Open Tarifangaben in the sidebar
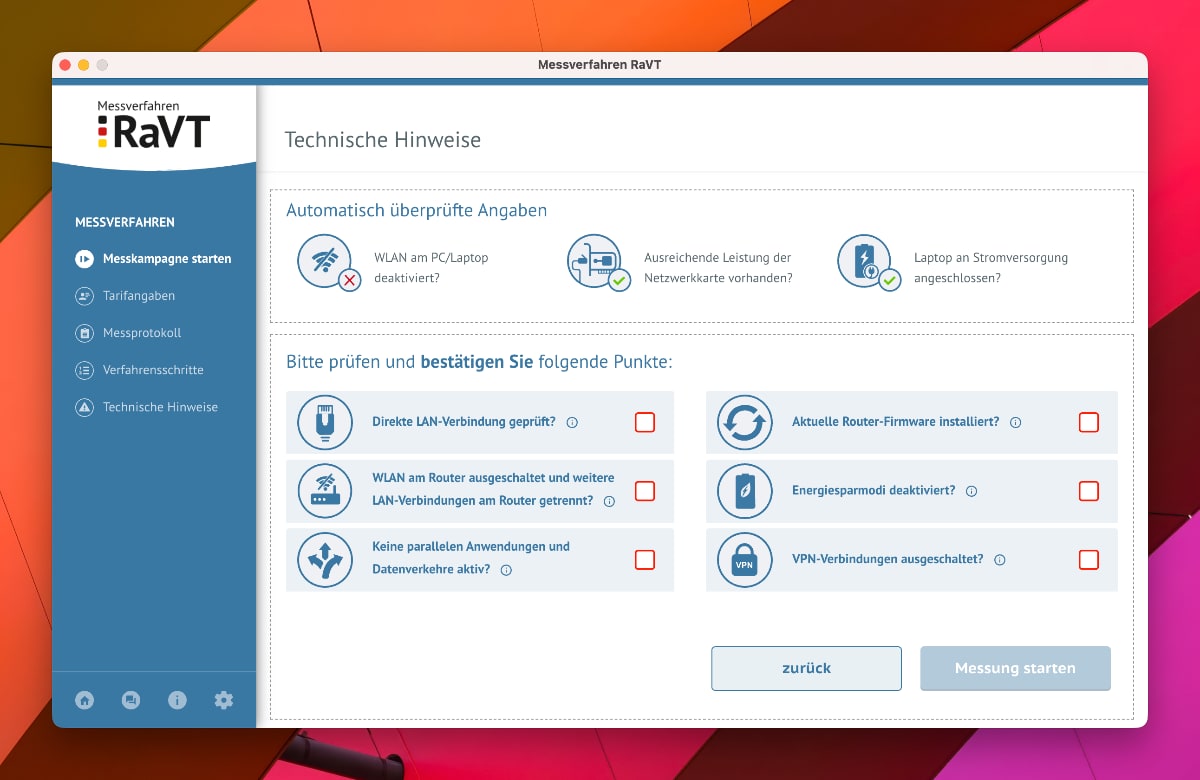This screenshot has height=780, width=1200. (139, 296)
